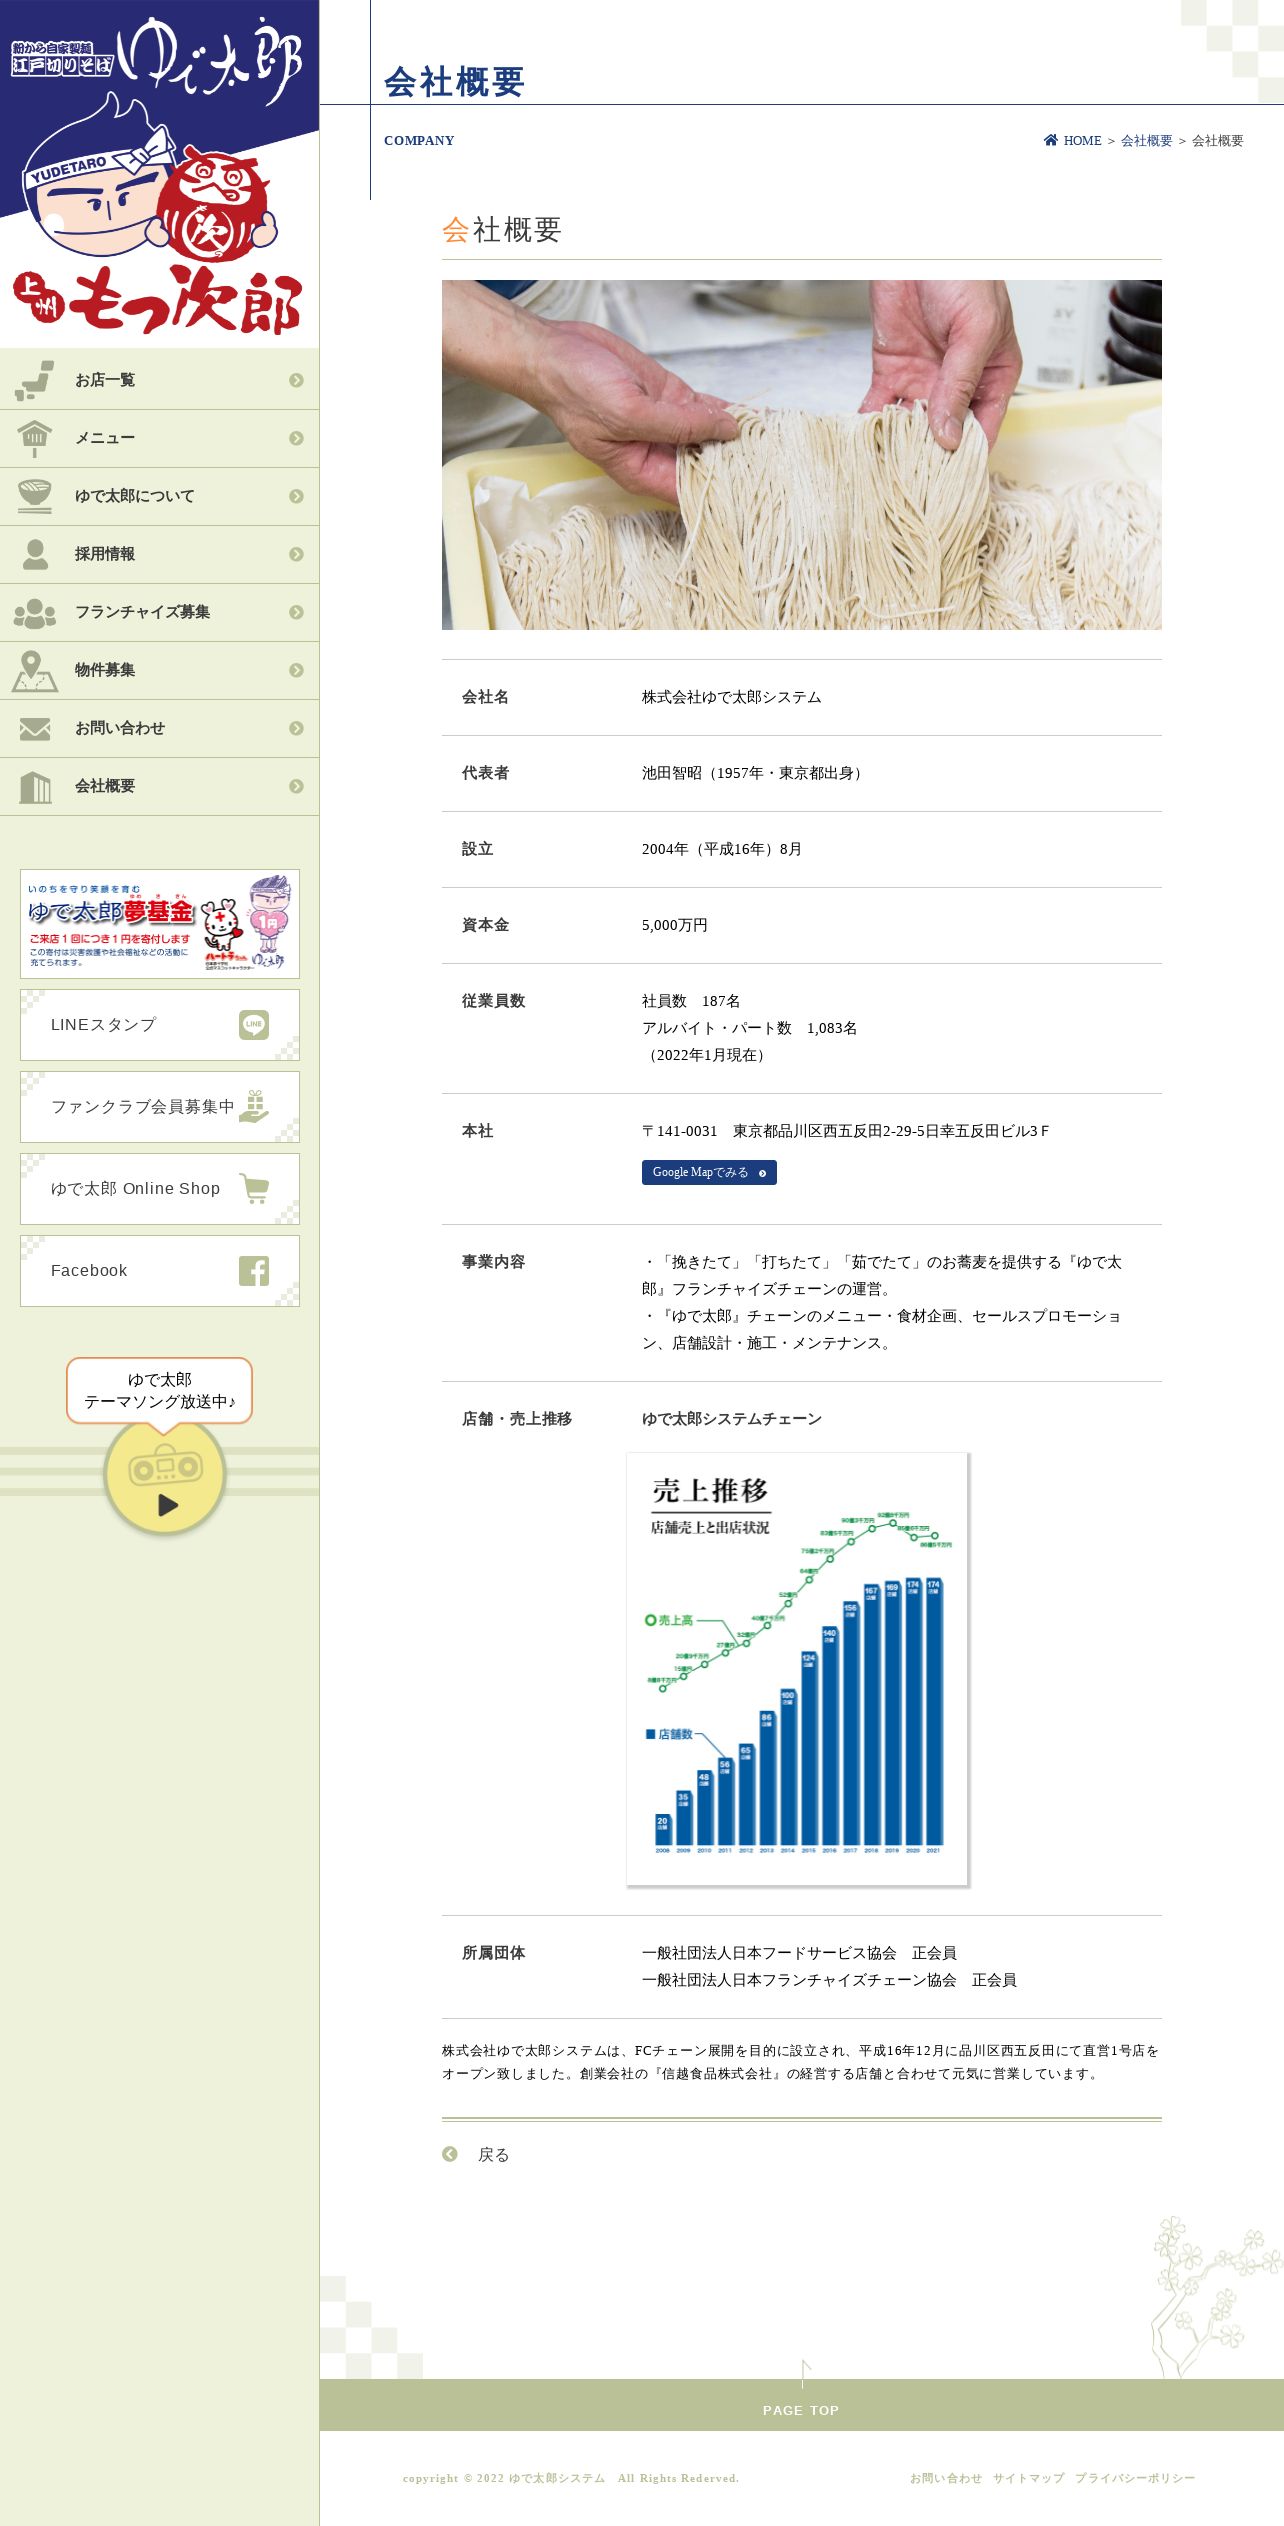
Task: Click arrow at right of ゆで太郎について row
Action: pyautogui.click(x=296, y=496)
